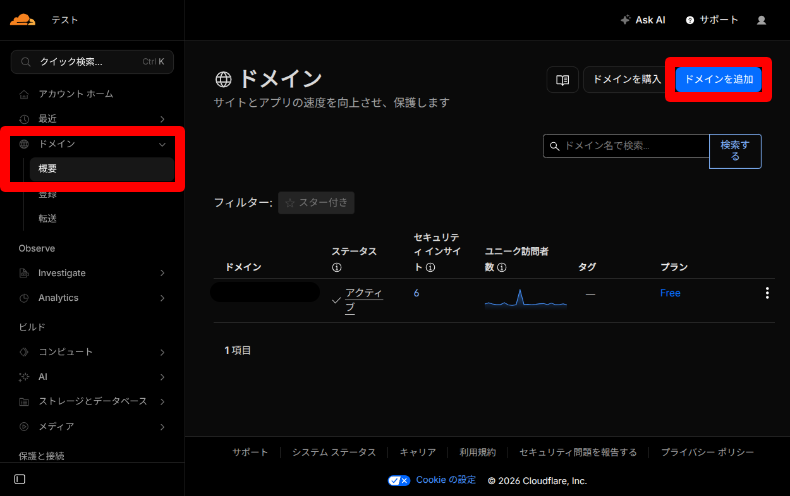The image size is (790, 496).
Task: Open the documentation book icon button
Action: tap(562, 80)
